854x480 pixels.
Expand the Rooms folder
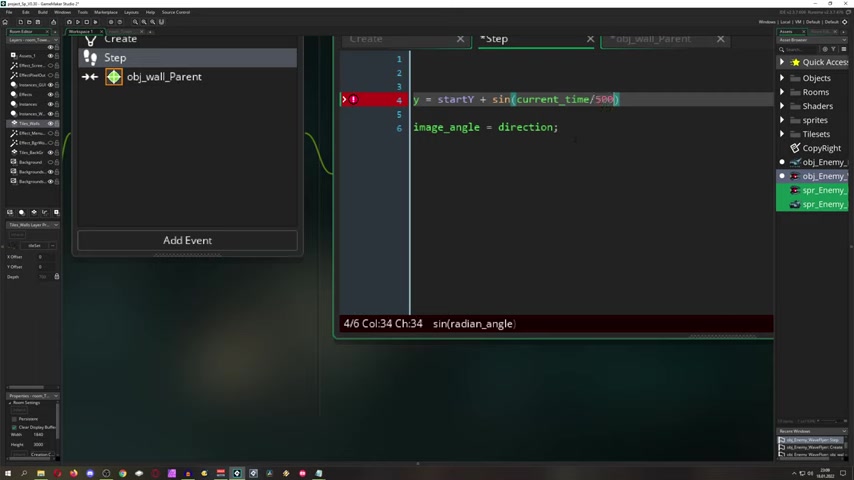click(x=782, y=92)
